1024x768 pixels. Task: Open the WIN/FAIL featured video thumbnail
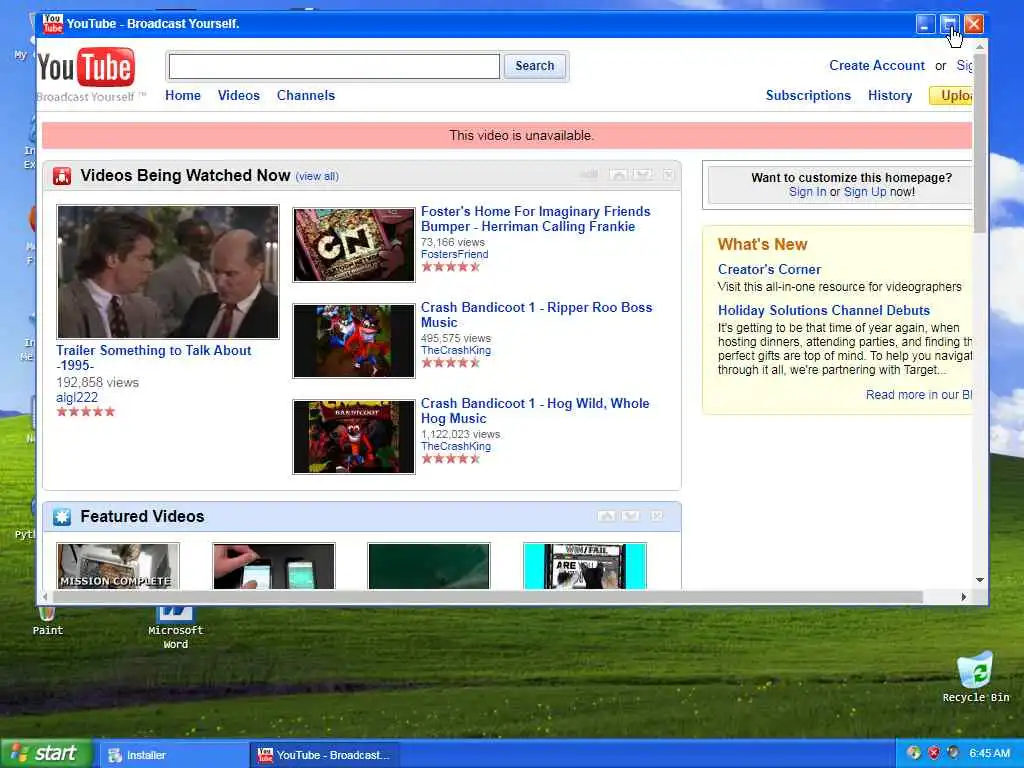[584, 566]
